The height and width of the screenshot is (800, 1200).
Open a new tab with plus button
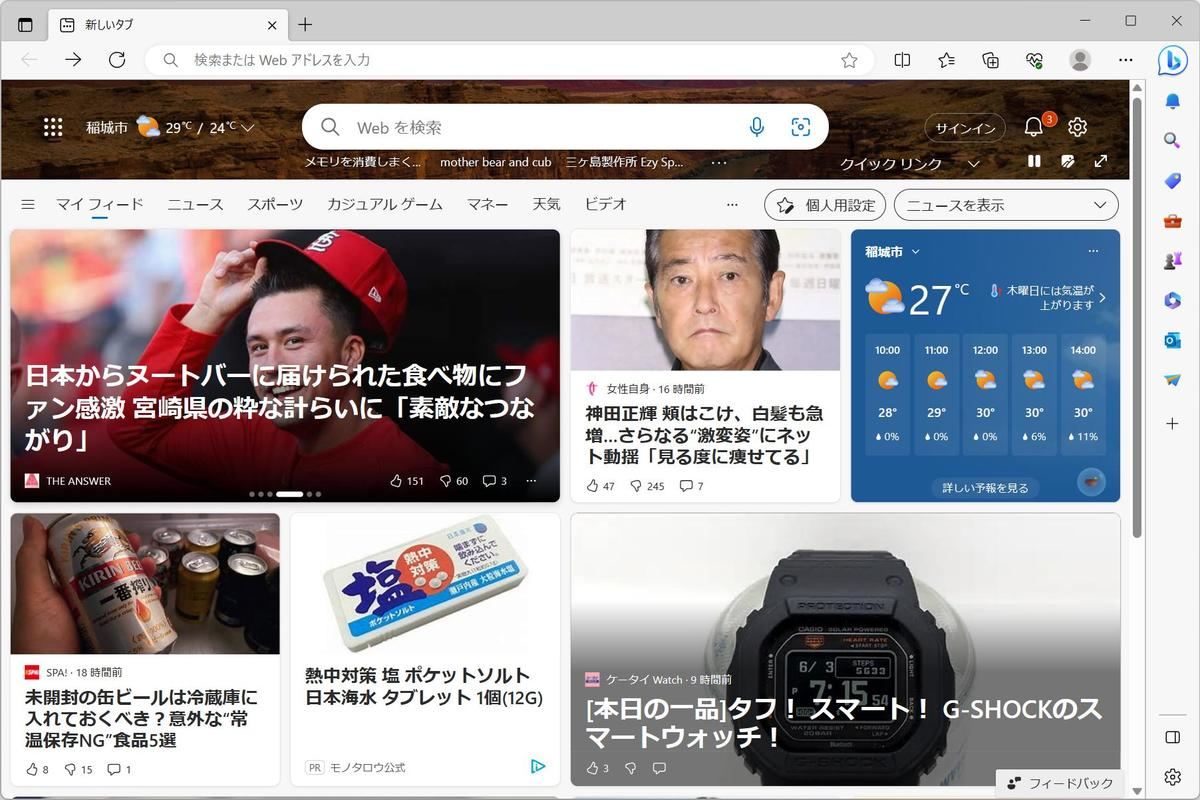pyautogui.click(x=305, y=24)
